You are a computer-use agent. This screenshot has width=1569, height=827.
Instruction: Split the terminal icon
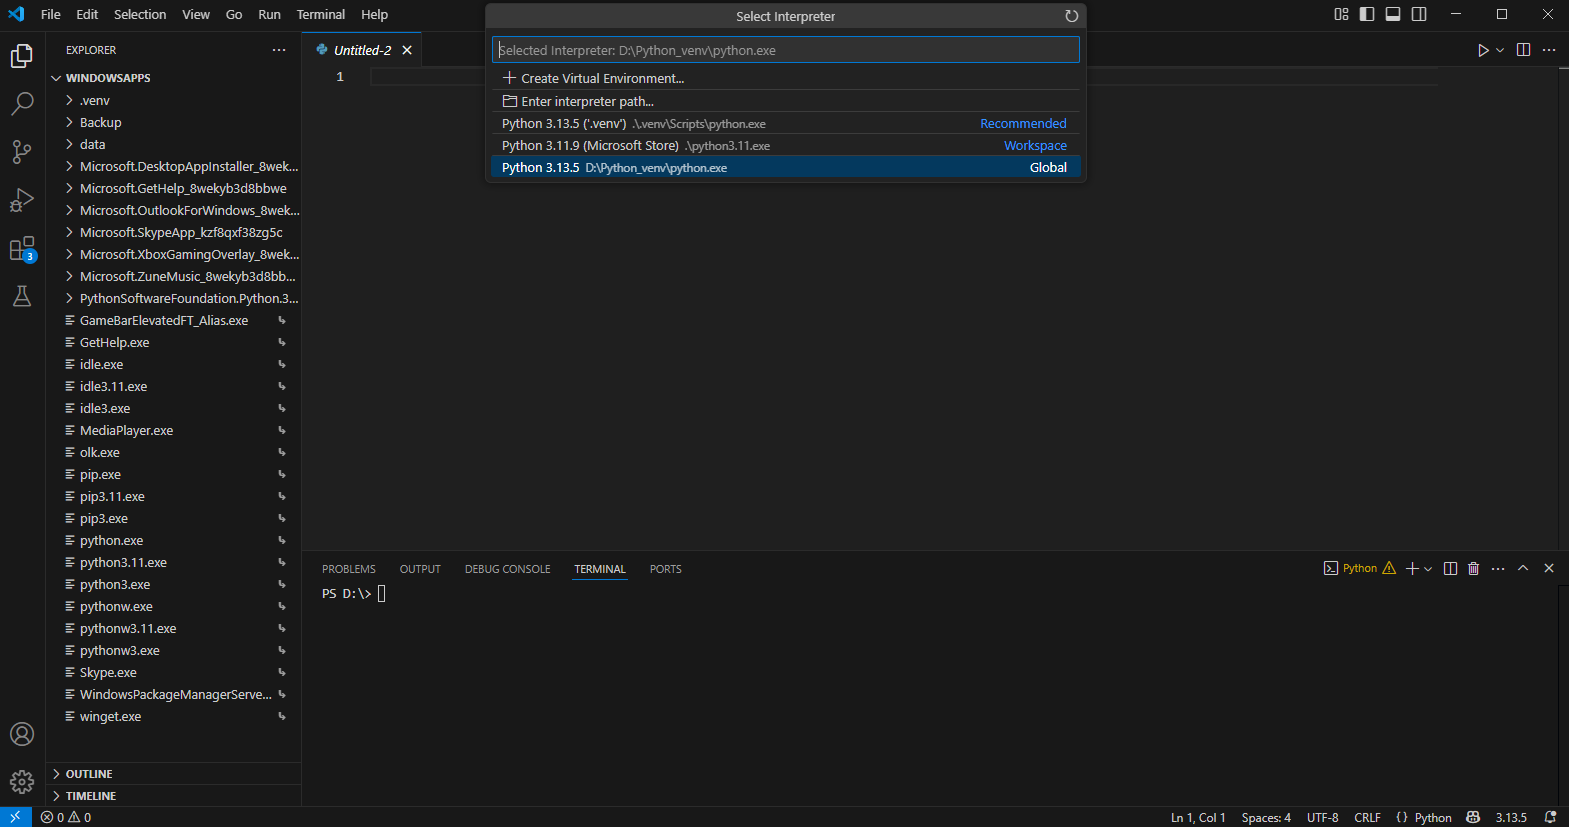(1450, 568)
